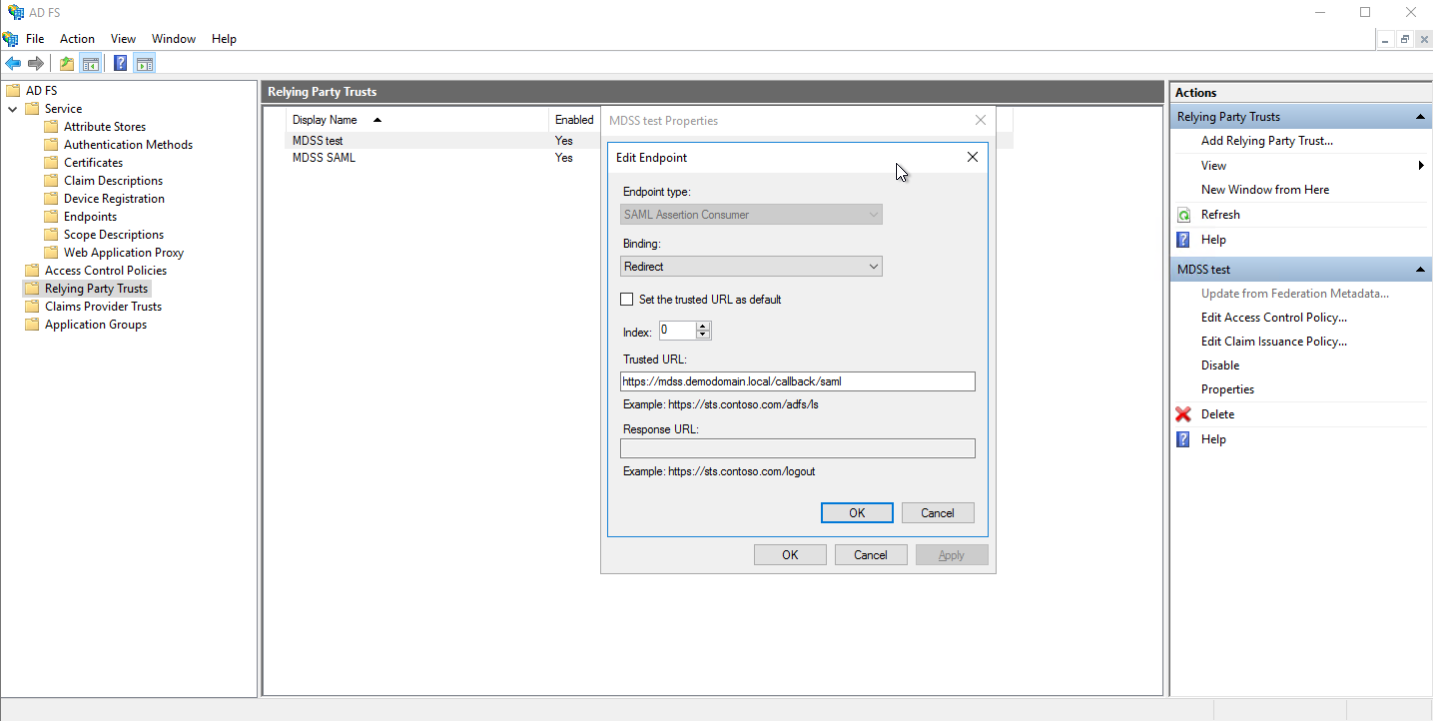Go back with the blue Back arrow
This screenshot has width=1433, height=721.
click(x=13, y=63)
